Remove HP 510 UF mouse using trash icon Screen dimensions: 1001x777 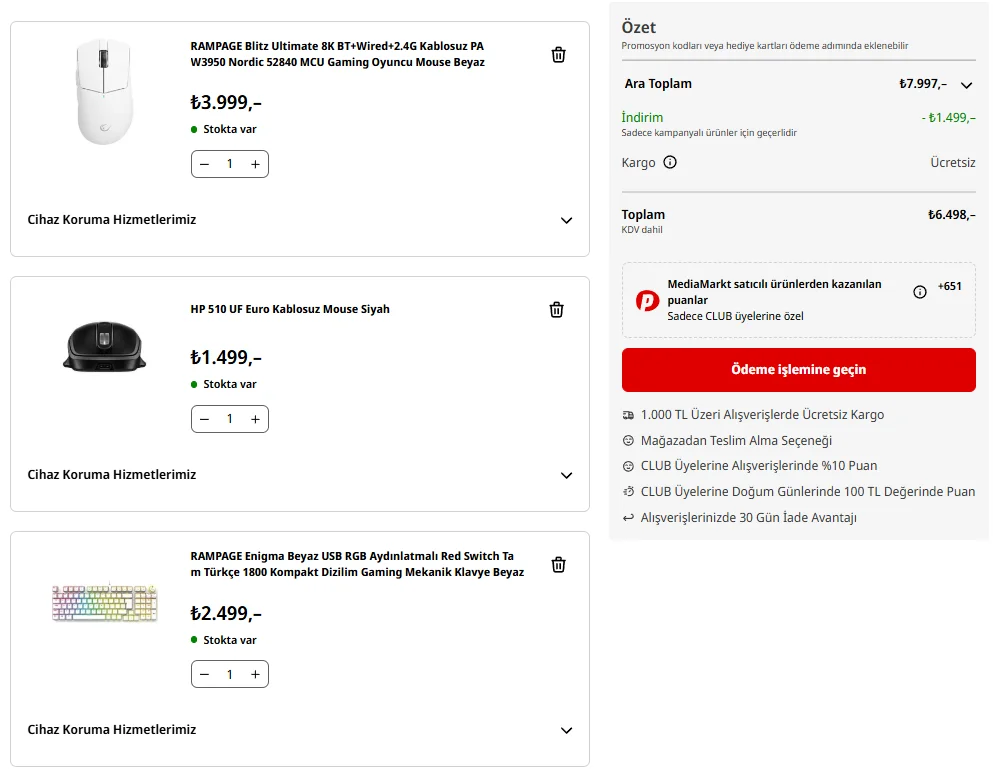(x=557, y=310)
